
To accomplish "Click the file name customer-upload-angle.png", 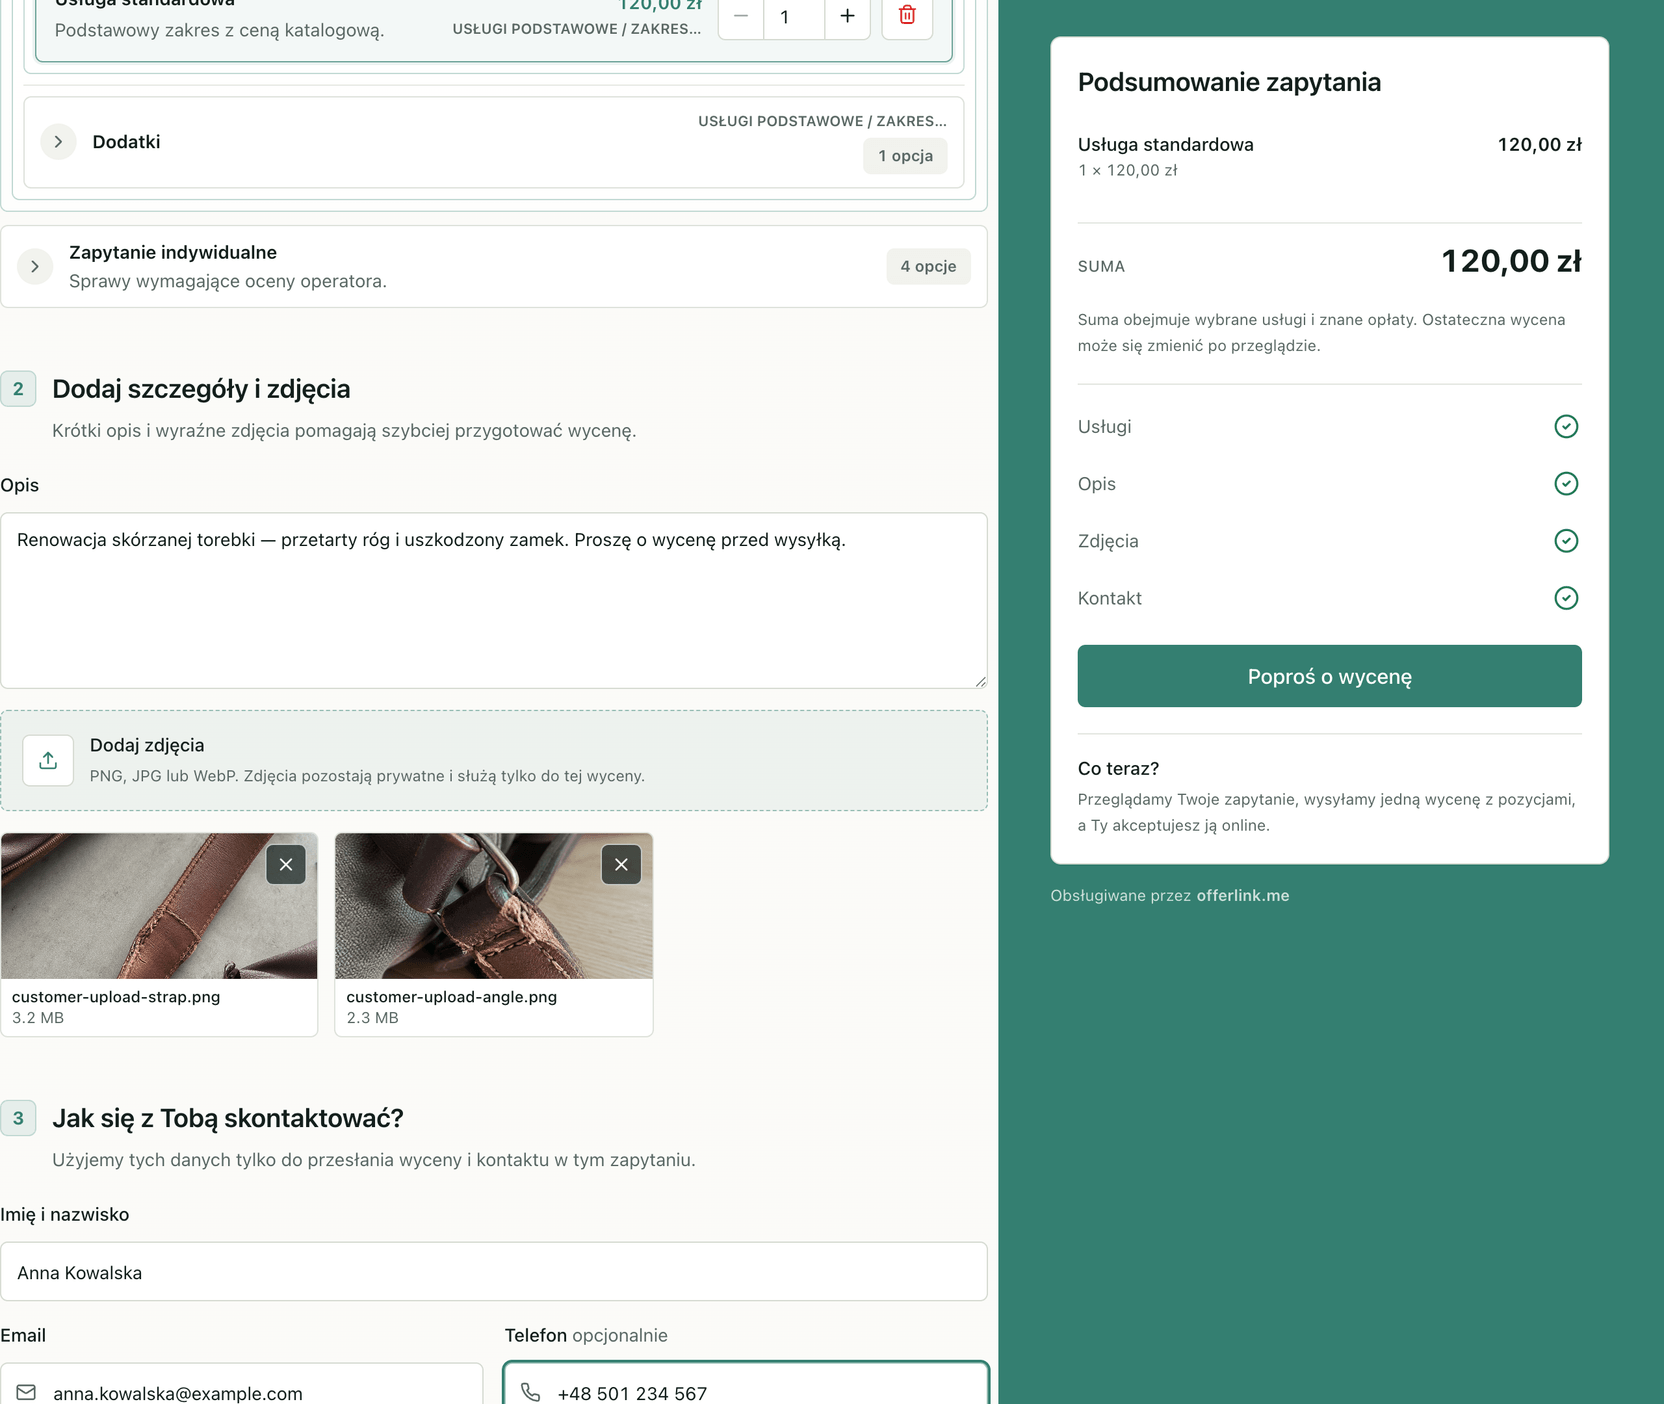I will click(x=452, y=997).
